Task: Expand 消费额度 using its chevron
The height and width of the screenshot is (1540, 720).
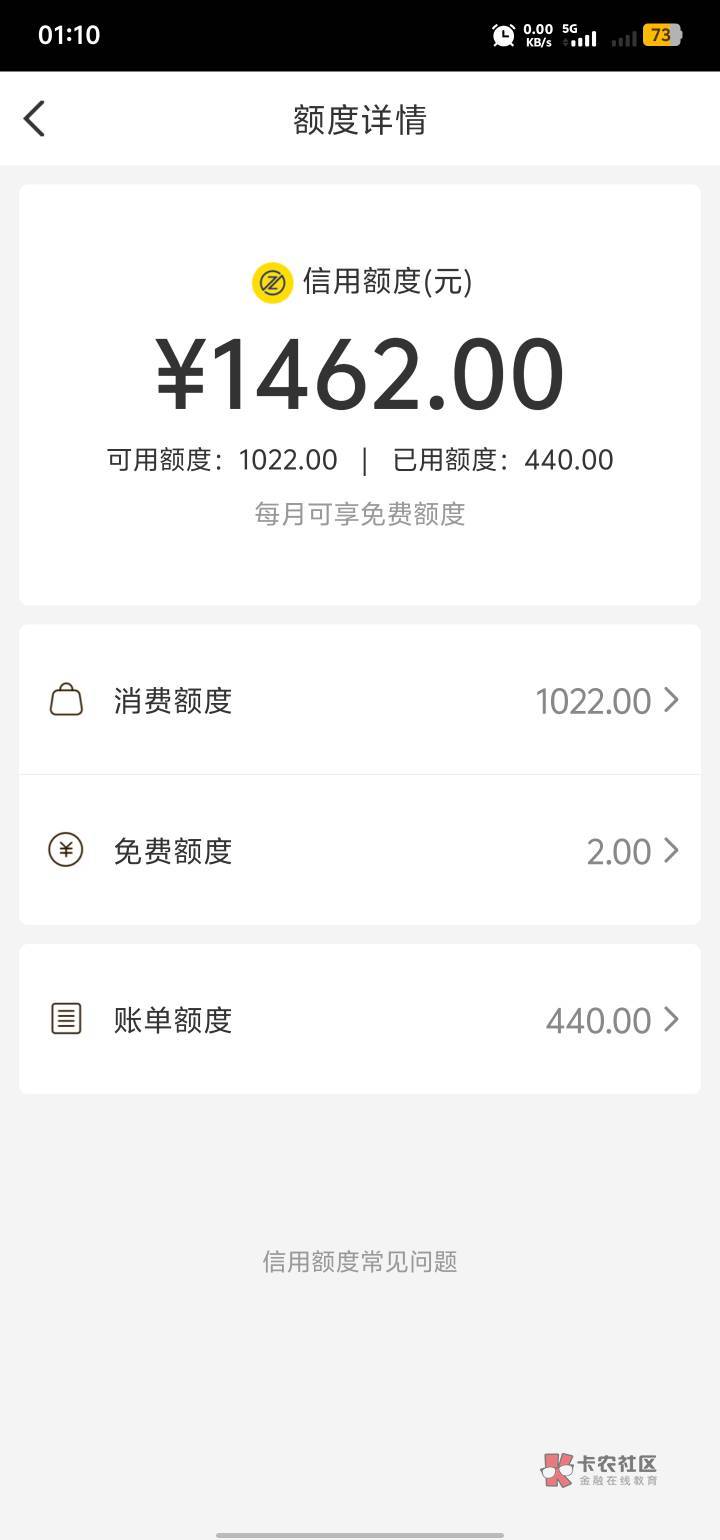Action: click(x=671, y=700)
